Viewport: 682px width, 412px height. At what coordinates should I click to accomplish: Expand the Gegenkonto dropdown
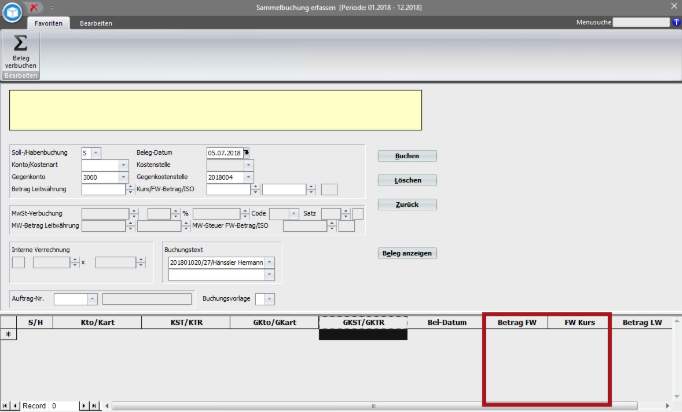[122, 177]
